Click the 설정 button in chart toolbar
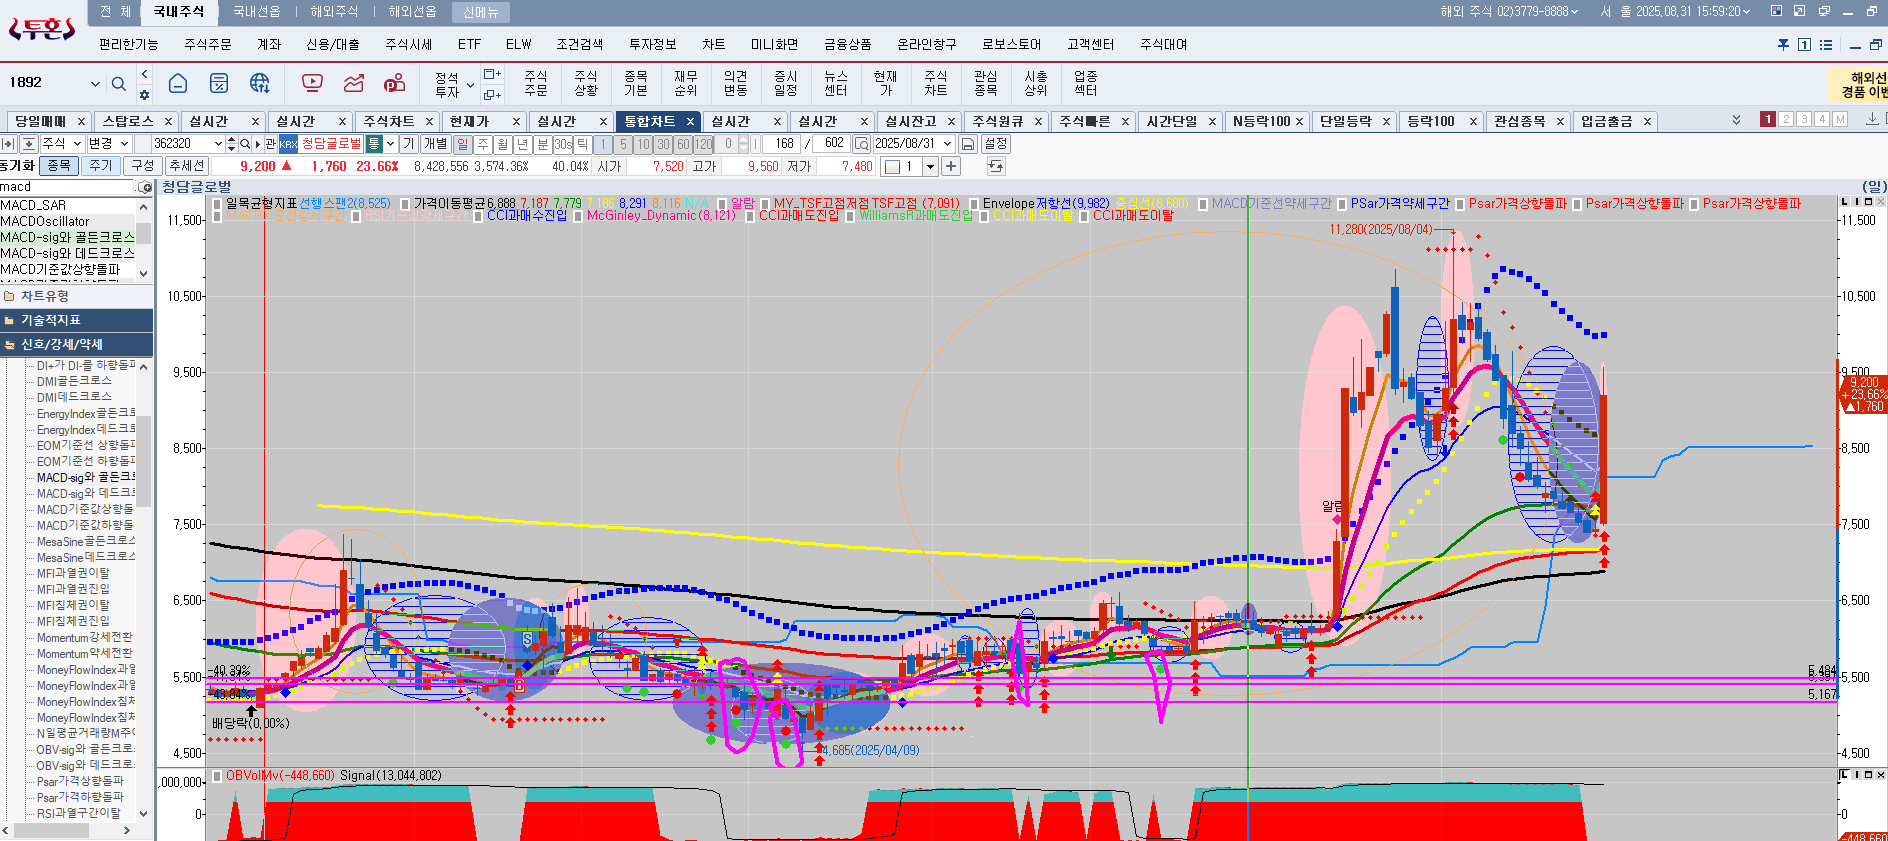Screen dimensions: 1888x841 click(996, 144)
